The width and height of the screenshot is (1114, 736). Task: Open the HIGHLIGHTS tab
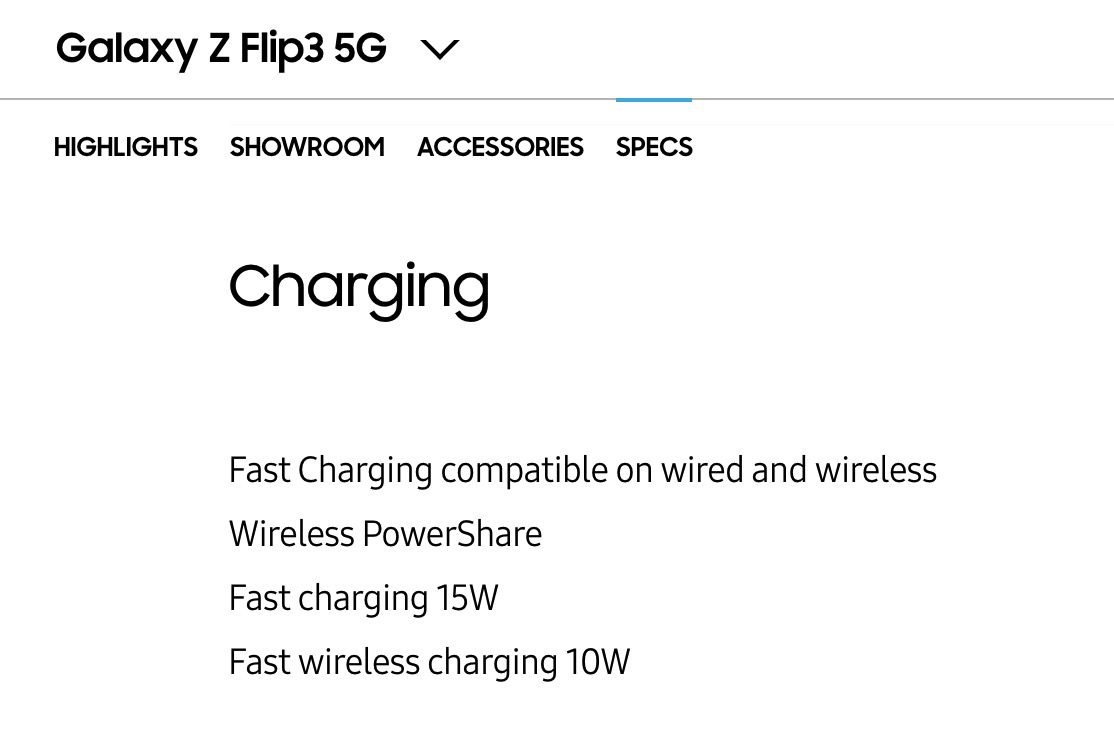(x=126, y=147)
